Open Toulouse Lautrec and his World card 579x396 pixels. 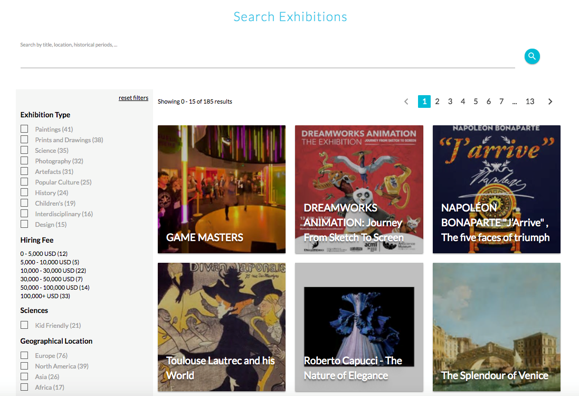coord(222,327)
